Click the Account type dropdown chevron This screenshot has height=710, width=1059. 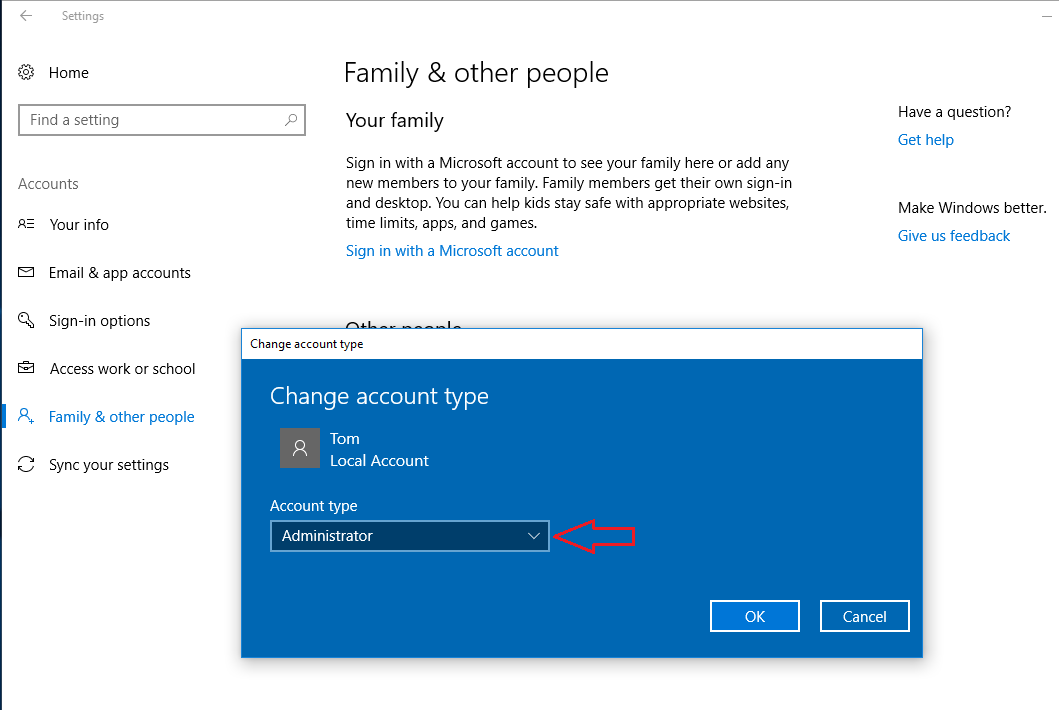pyautogui.click(x=534, y=536)
